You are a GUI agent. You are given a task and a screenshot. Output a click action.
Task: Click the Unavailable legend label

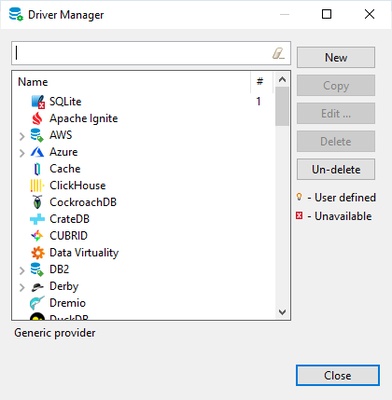click(343, 216)
